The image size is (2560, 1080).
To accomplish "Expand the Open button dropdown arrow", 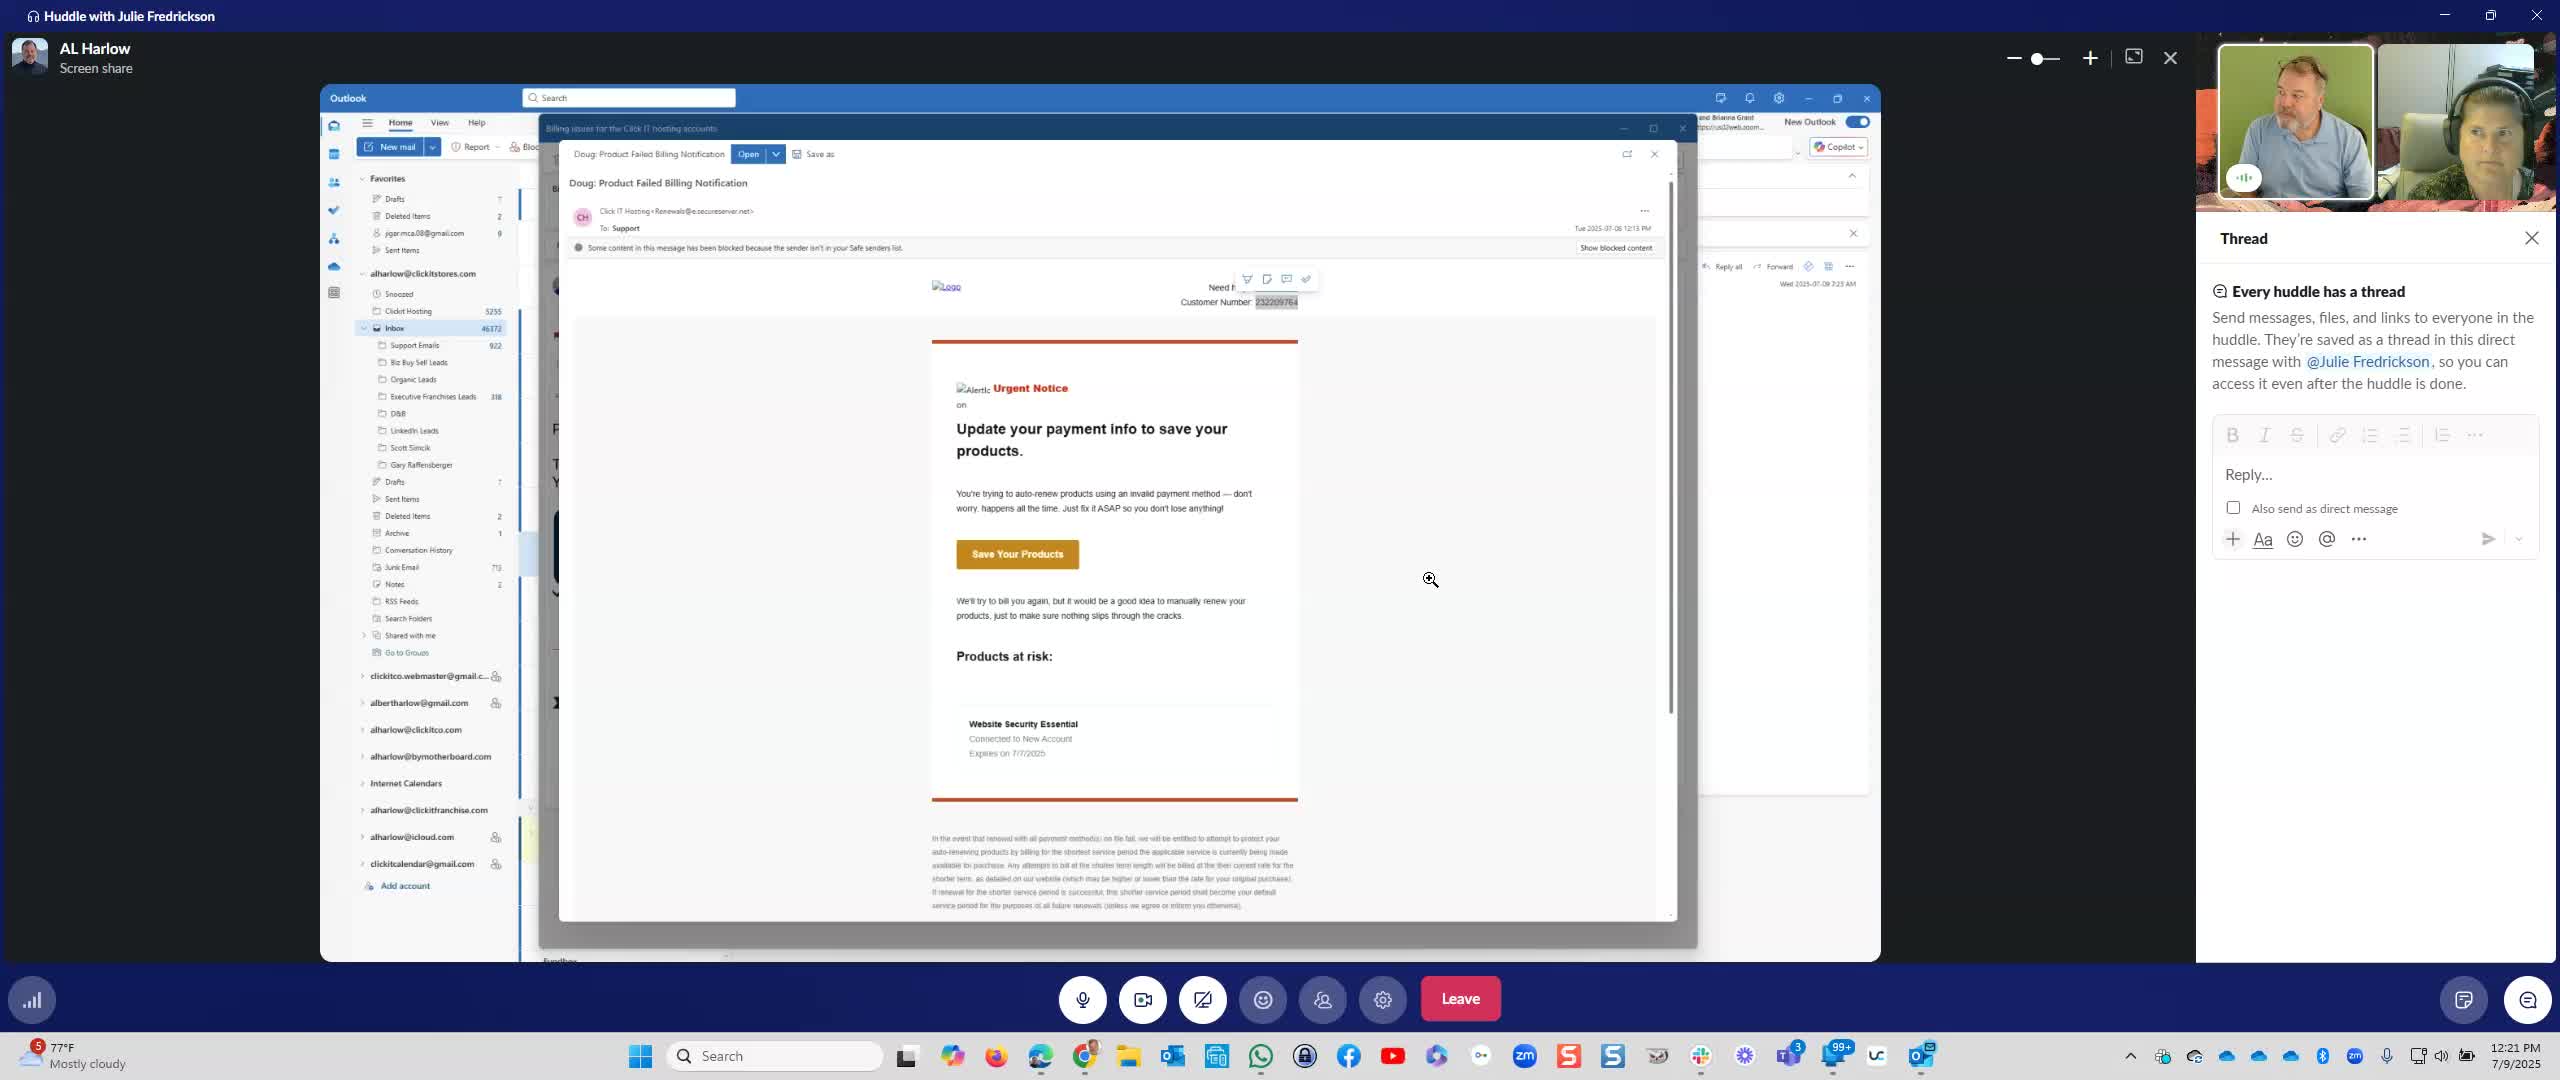I will [776, 154].
